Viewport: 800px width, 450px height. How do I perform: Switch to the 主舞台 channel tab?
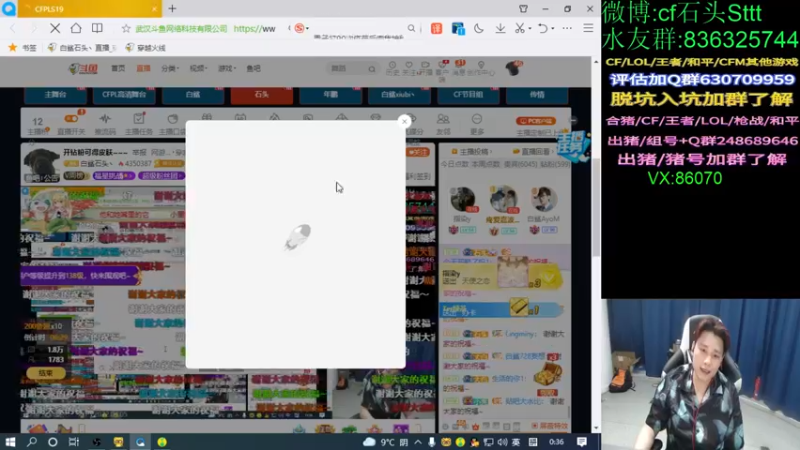pos(55,94)
